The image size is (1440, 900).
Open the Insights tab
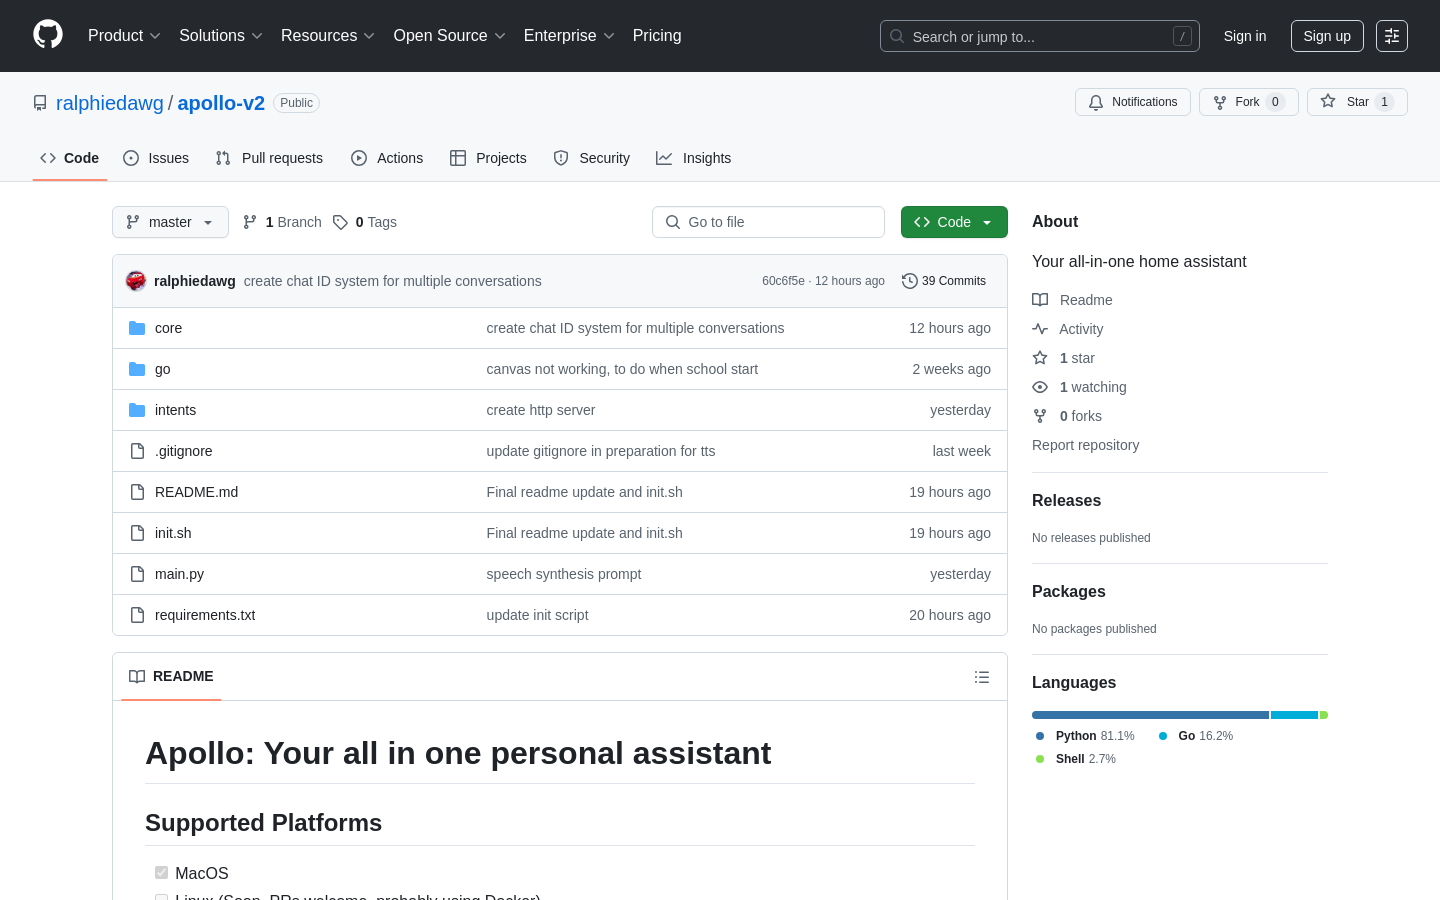[694, 158]
